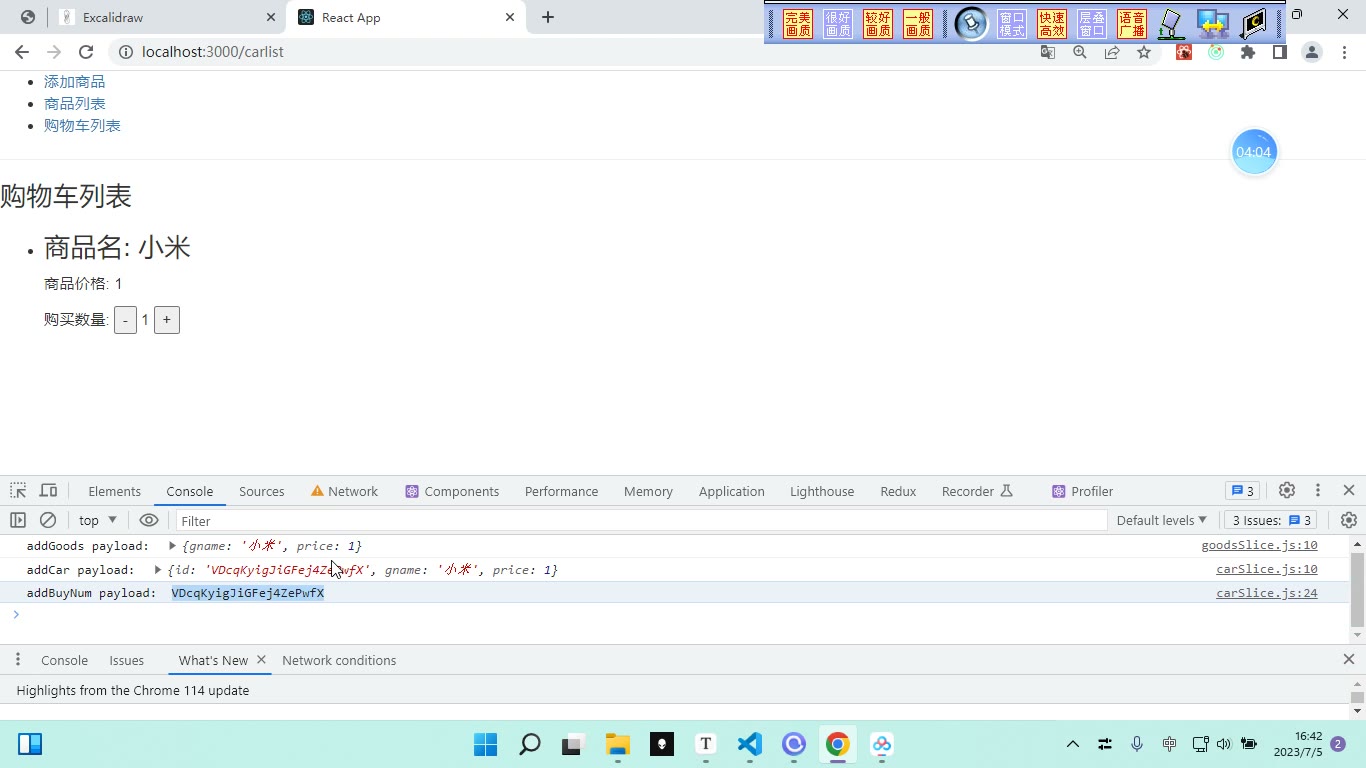Expand the addCar payload object
The image size is (1366, 768).
click(158, 570)
